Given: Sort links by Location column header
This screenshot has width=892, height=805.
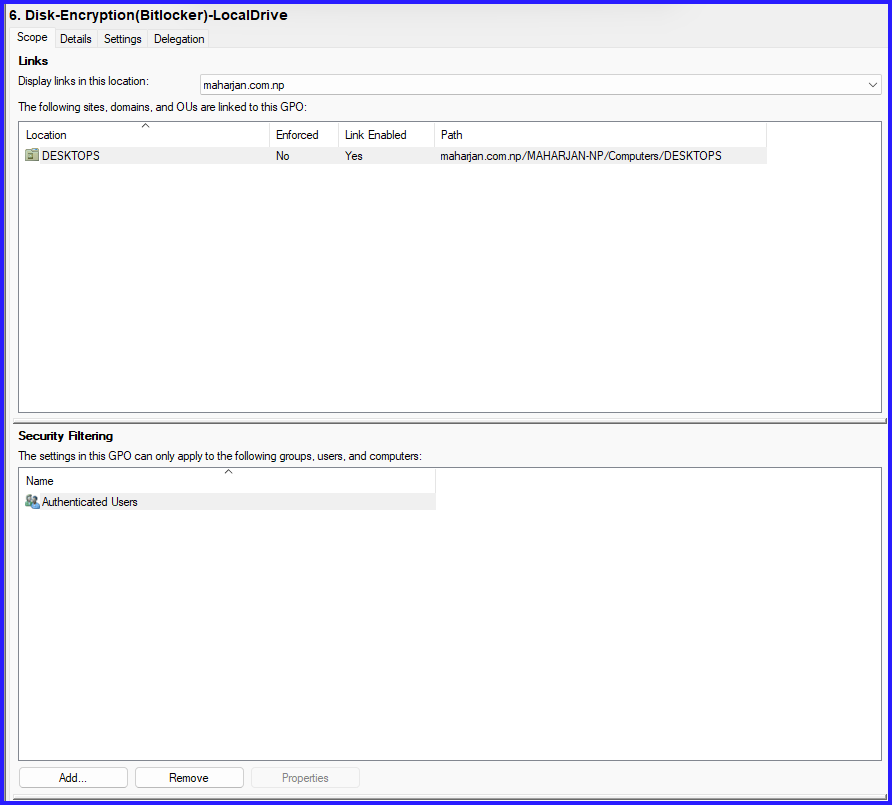Looking at the screenshot, I should pos(145,135).
